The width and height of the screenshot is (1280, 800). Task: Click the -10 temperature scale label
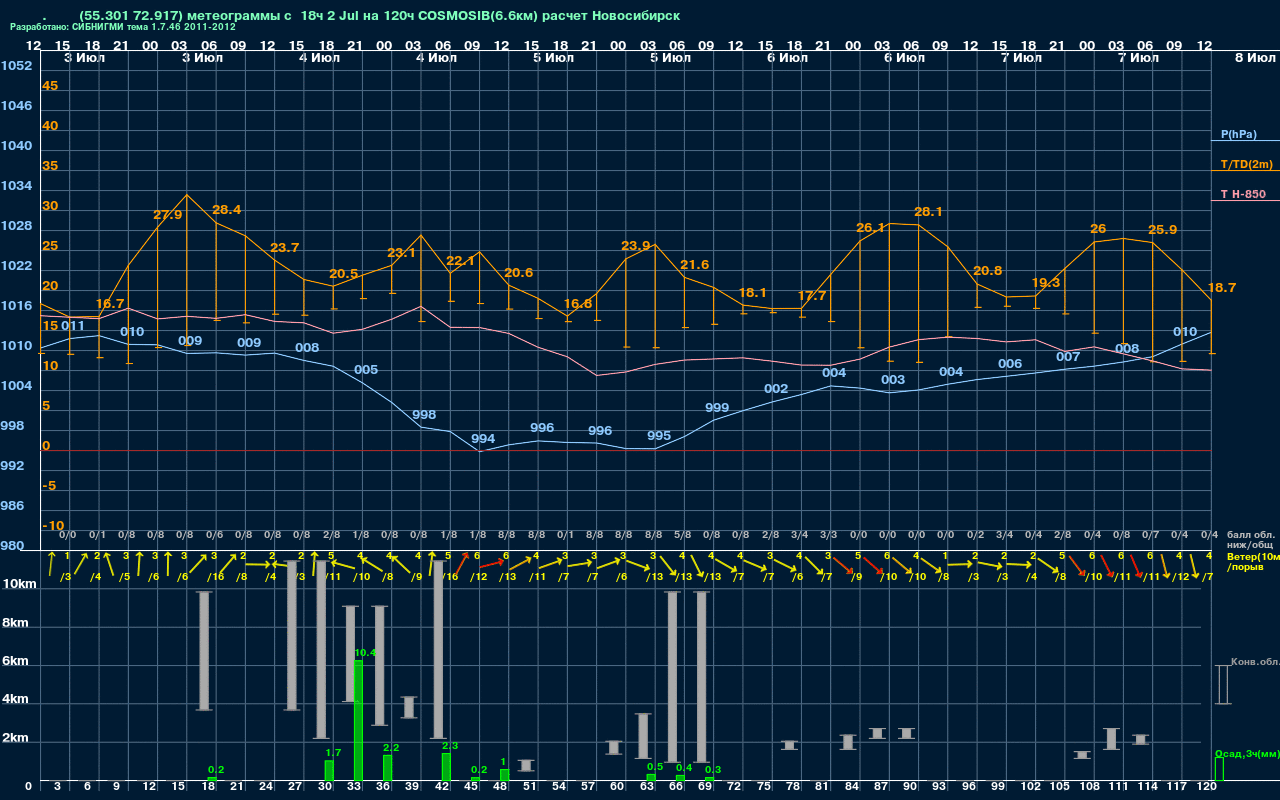54,526
